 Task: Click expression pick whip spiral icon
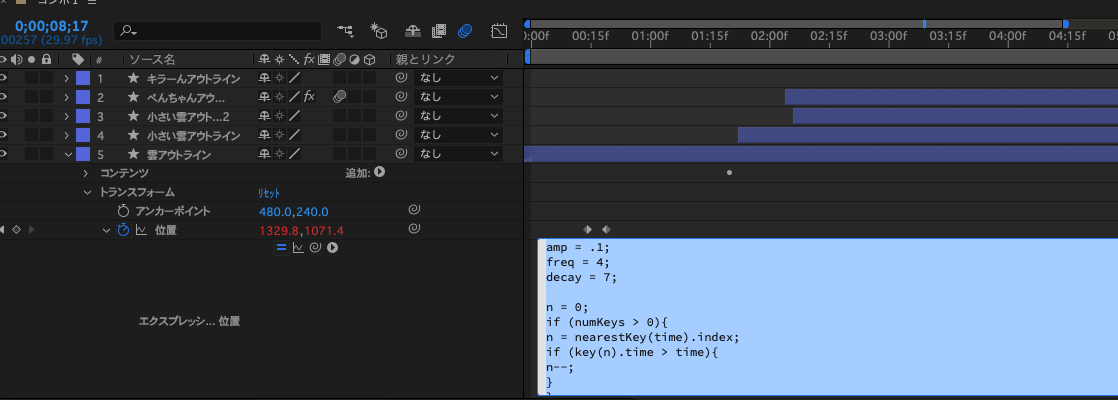coord(314,247)
